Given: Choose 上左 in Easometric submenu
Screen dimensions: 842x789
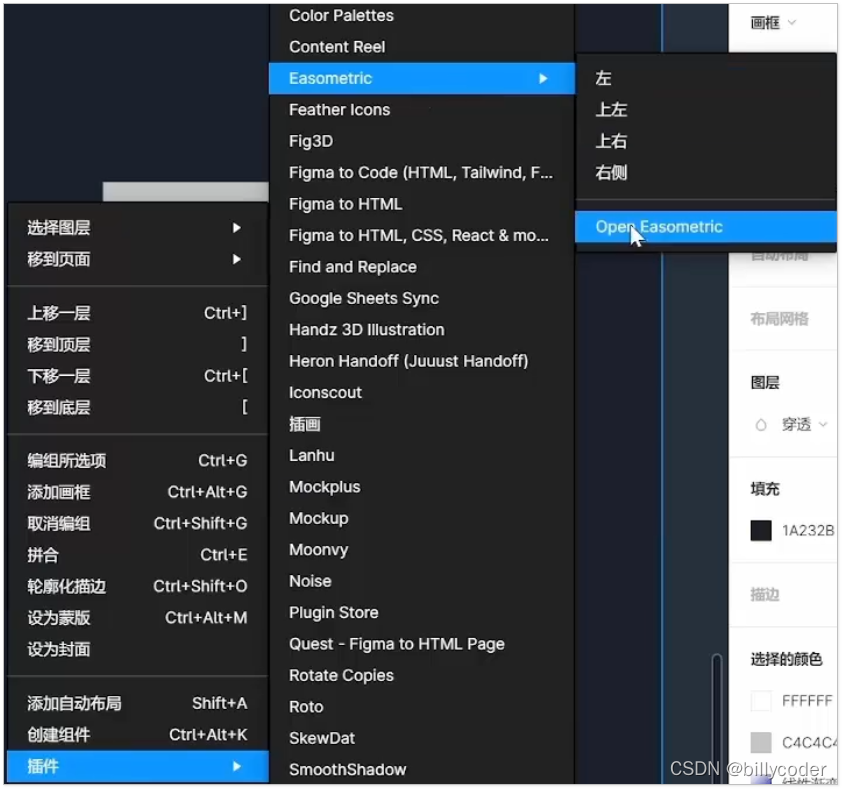Looking at the screenshot, I should pos(706,110).
